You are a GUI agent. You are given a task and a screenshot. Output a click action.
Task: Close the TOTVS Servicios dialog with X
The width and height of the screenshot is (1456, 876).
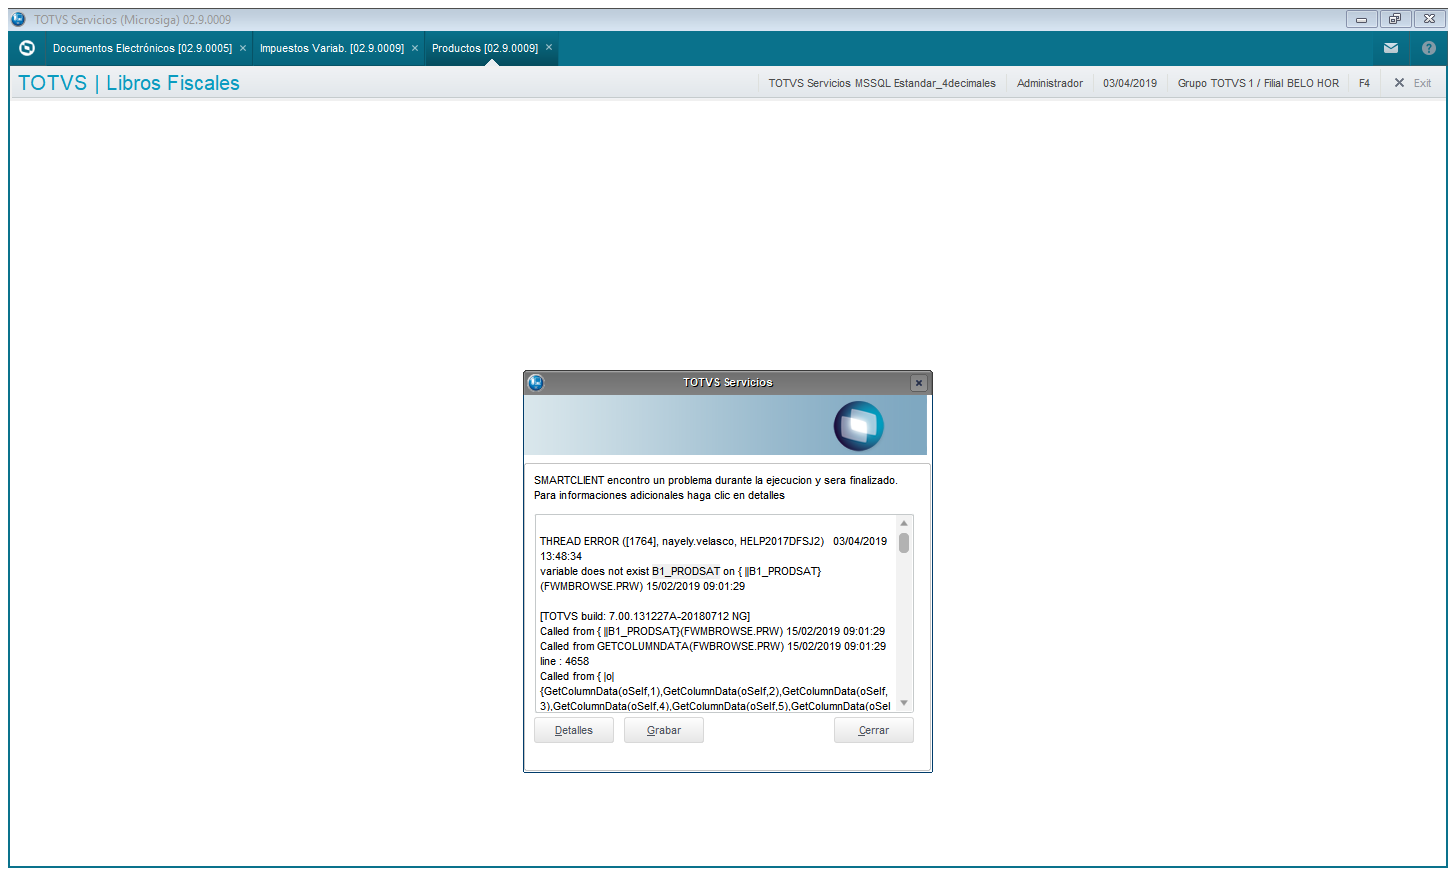(x=919, y=383)
